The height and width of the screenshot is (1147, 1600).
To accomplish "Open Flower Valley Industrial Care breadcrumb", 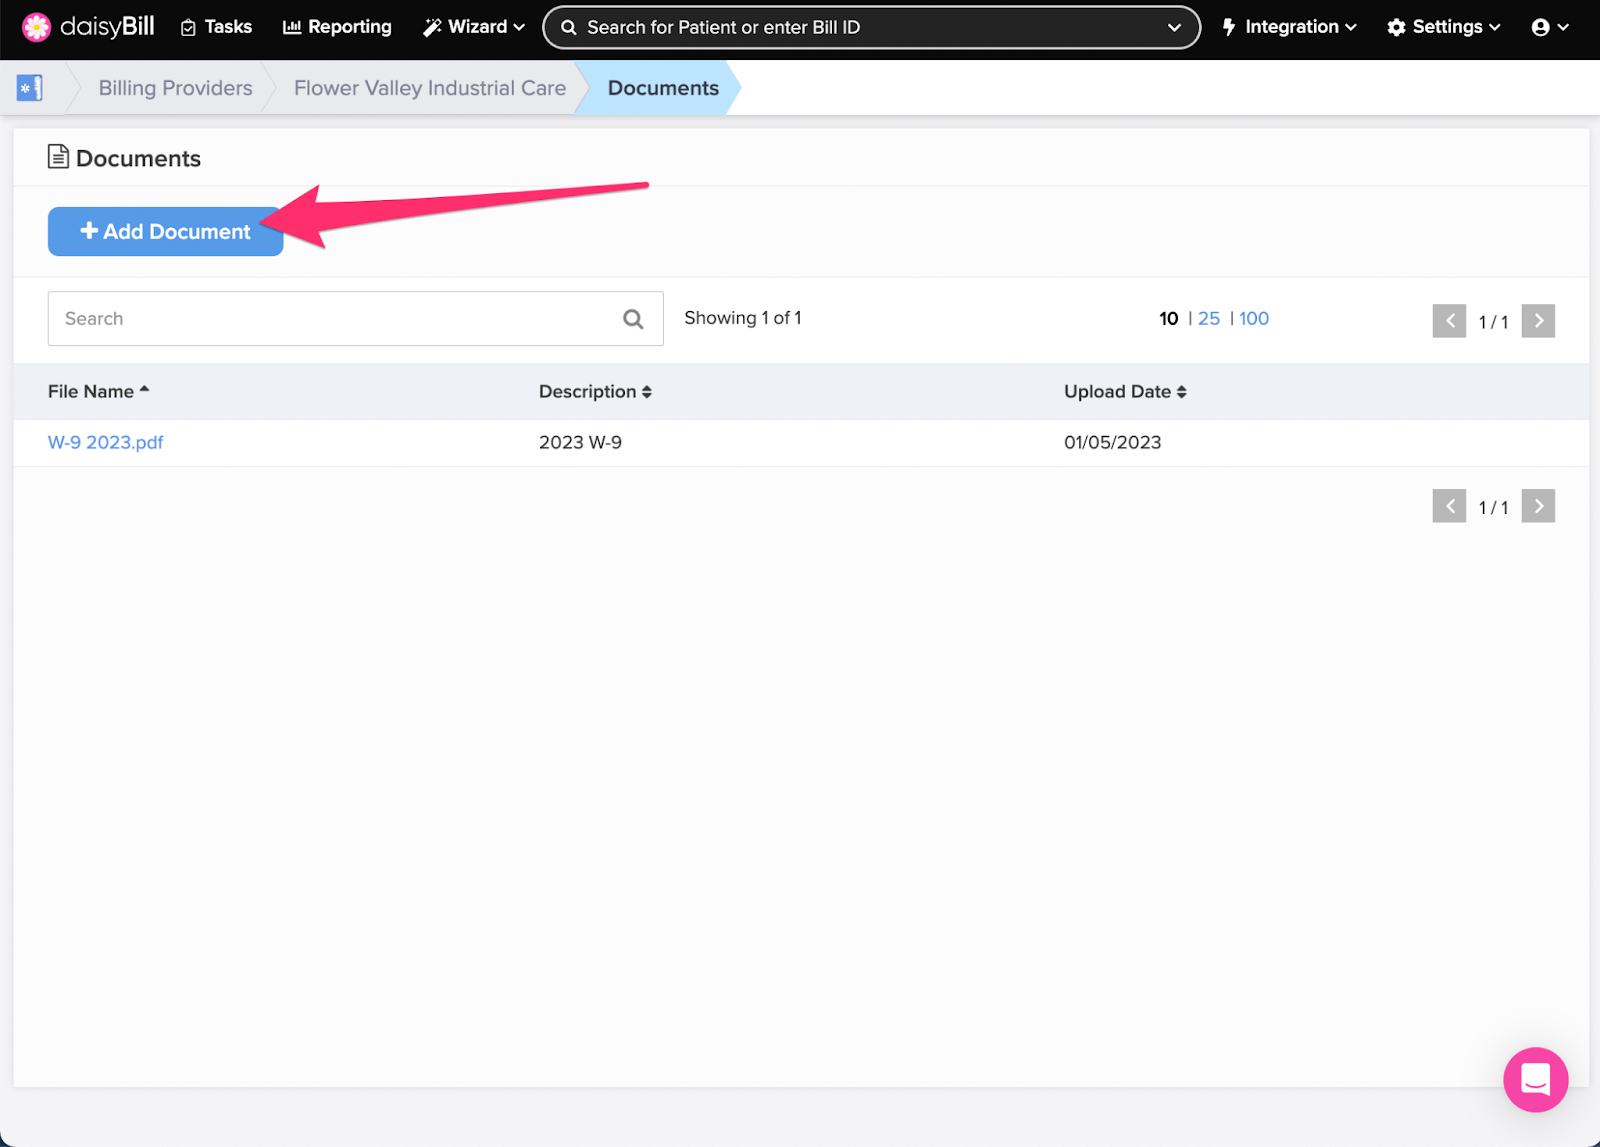I will (430, 88).
